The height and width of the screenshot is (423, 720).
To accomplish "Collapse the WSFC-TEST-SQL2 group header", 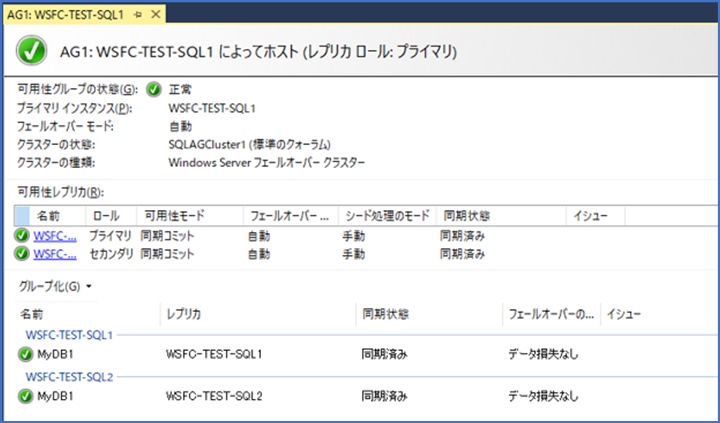I will coord(69,377).
